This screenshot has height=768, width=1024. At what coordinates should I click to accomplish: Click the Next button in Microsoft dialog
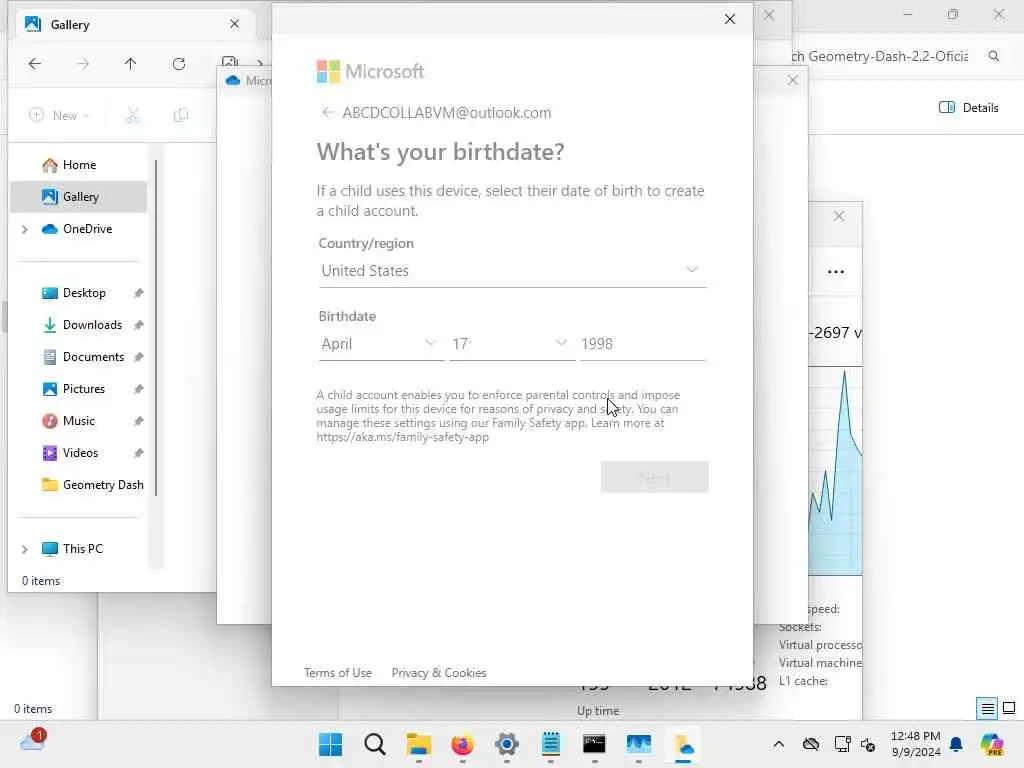click(654, 477)
